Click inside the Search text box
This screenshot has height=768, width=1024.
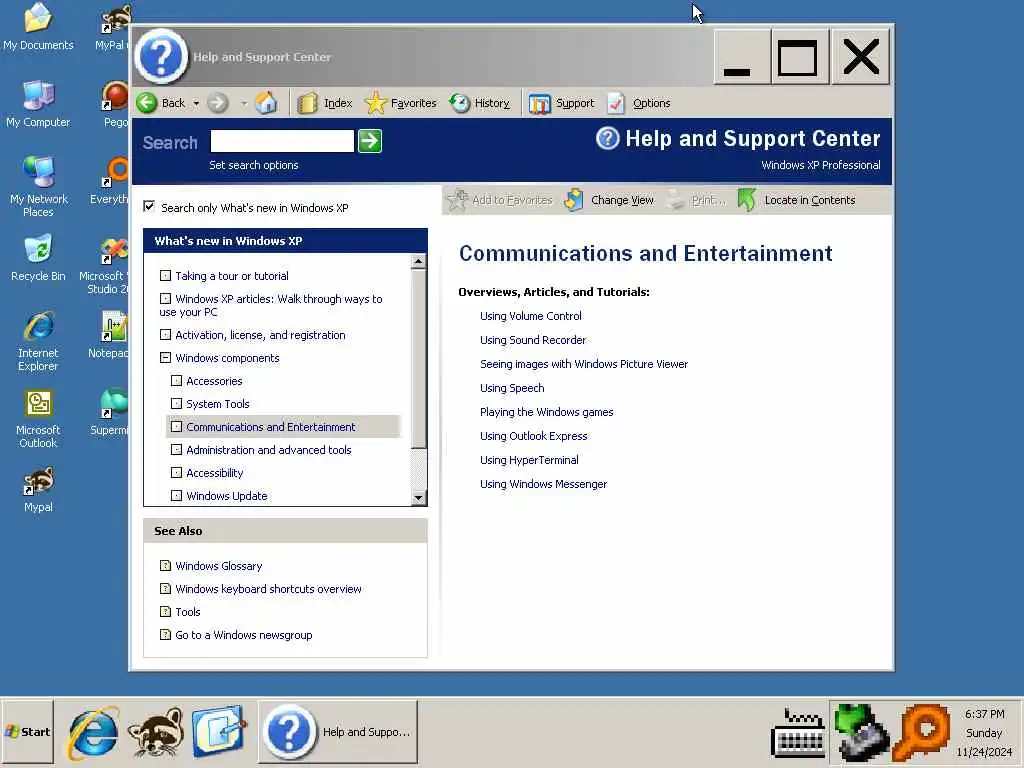[x=282, y=141]
